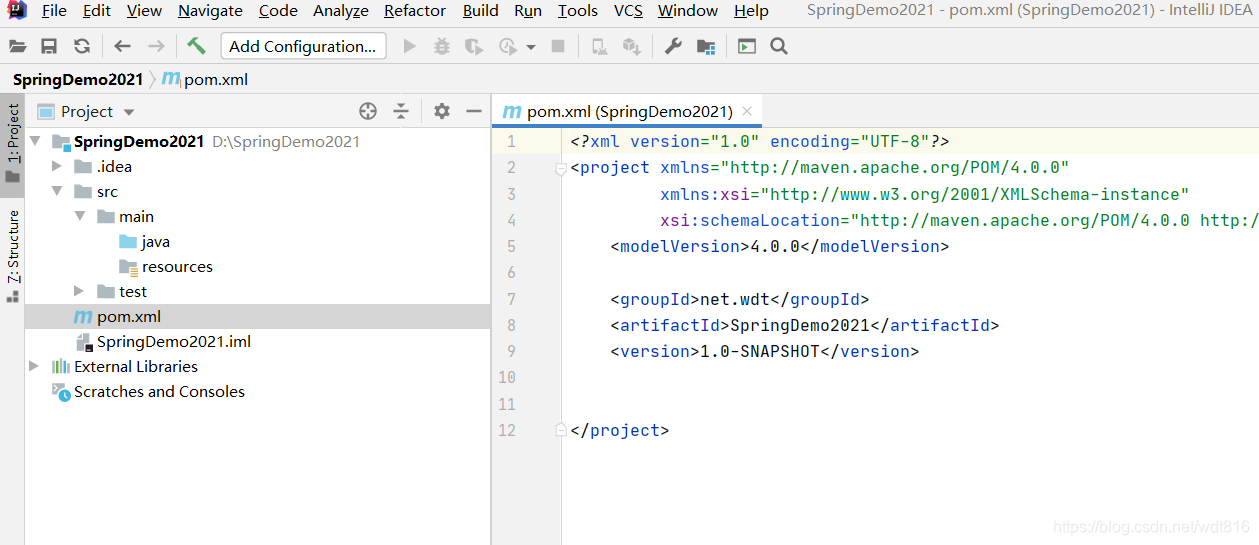
Task: Click the Run play icon
Action: pyautogui.click(x=409, y=46)
